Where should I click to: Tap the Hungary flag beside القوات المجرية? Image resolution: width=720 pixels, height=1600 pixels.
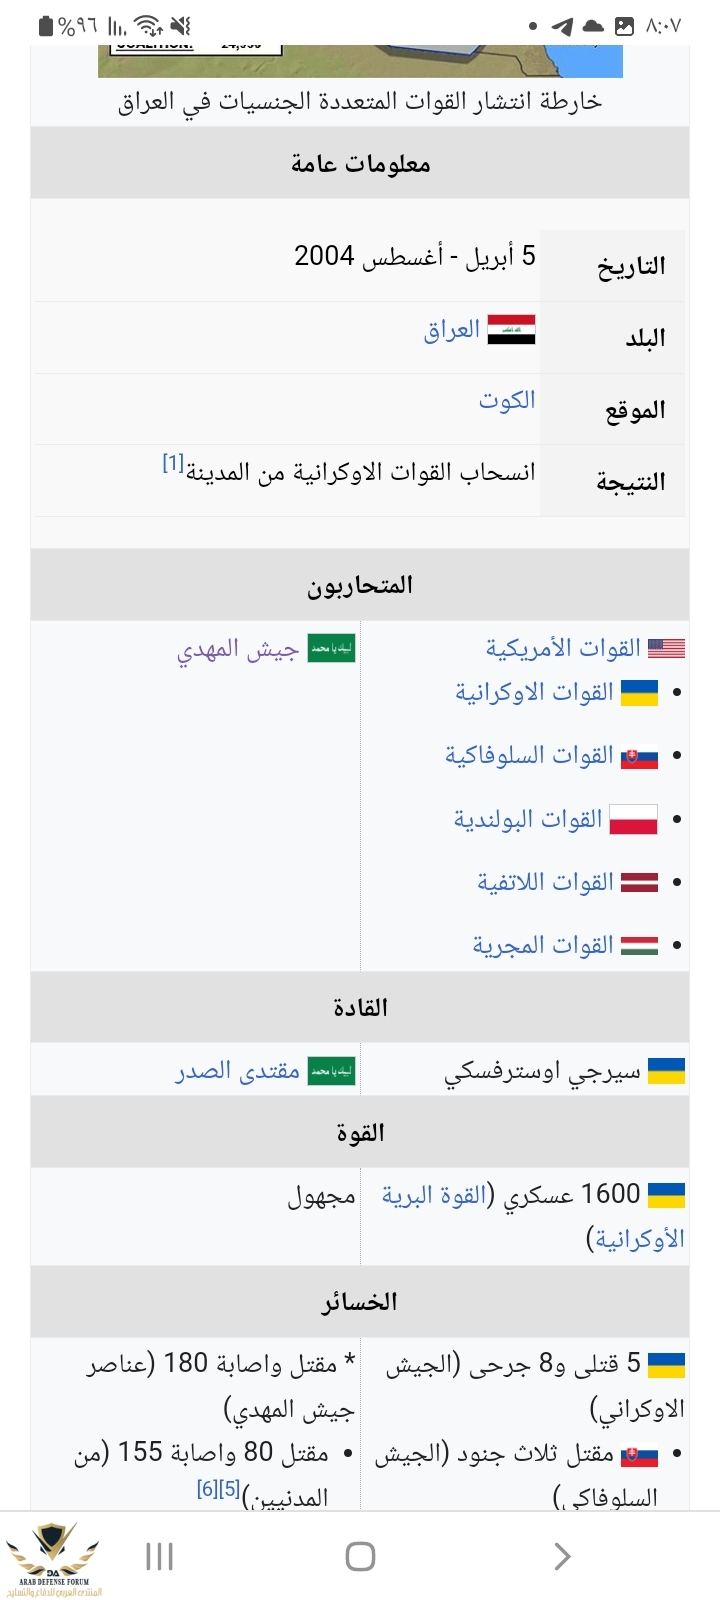(639, 946)
